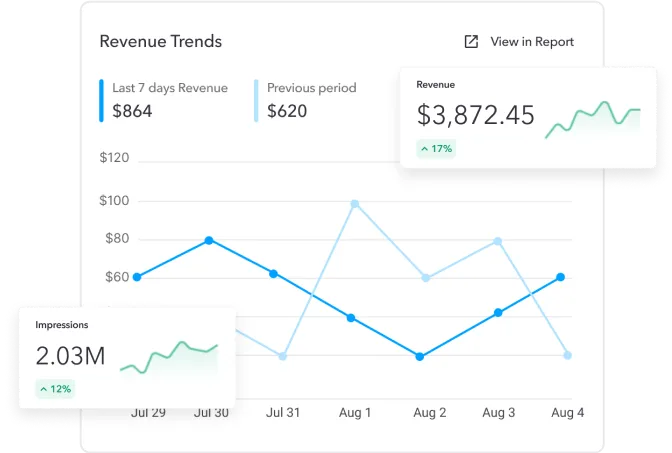Click the $3,872.45 revenue value
This screenshot has height=453, width=672.
click(x=475, y=116)
